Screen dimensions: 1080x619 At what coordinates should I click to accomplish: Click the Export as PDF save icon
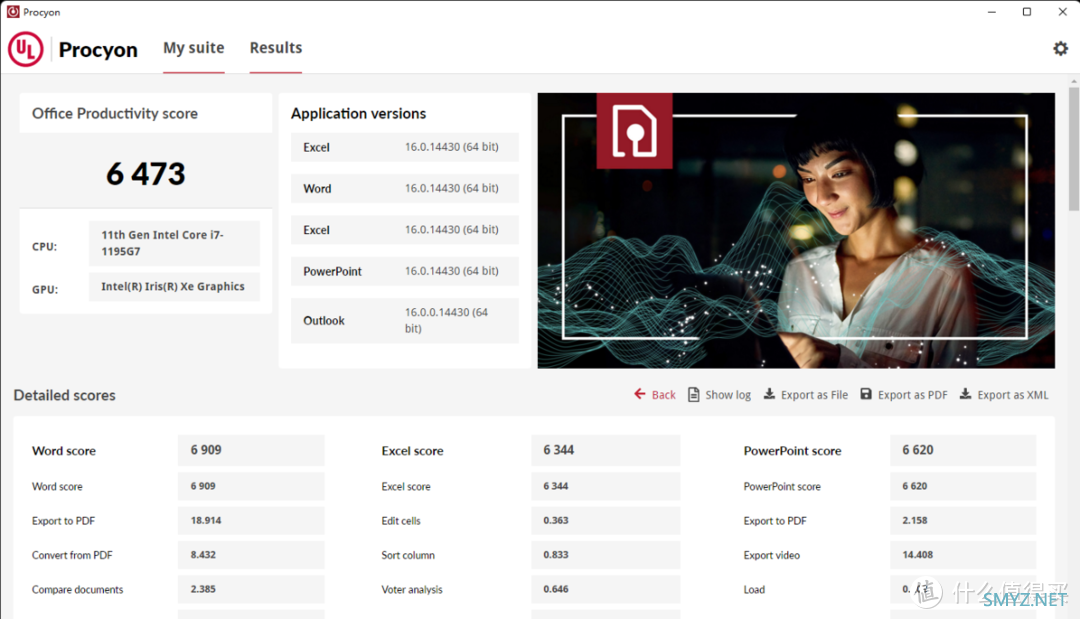pos(866,394)
